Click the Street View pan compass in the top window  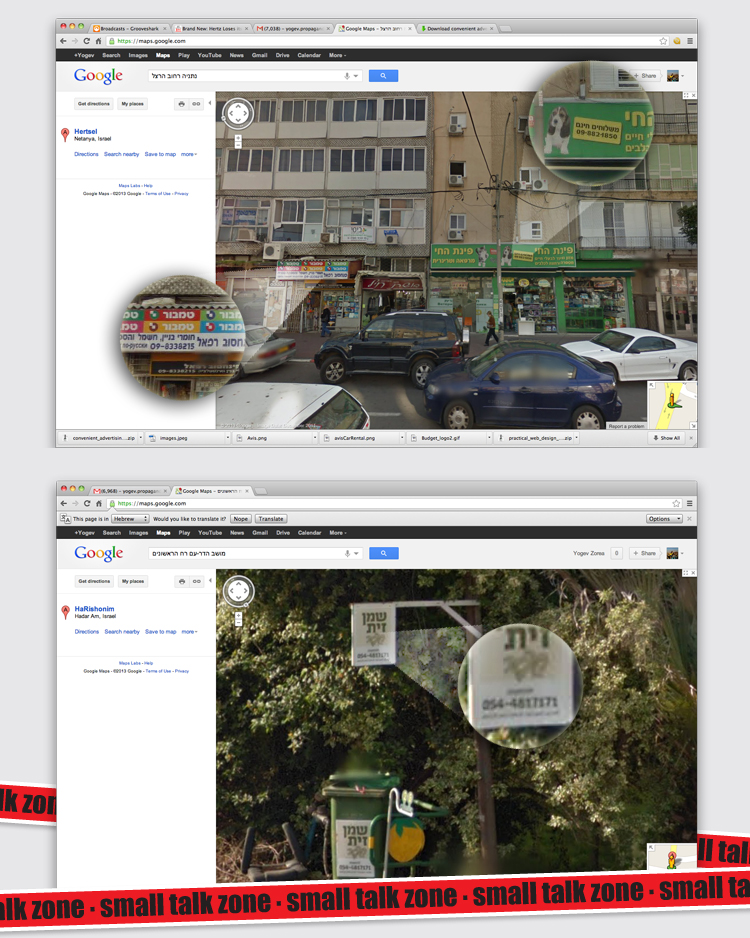[x=238, y=114]
